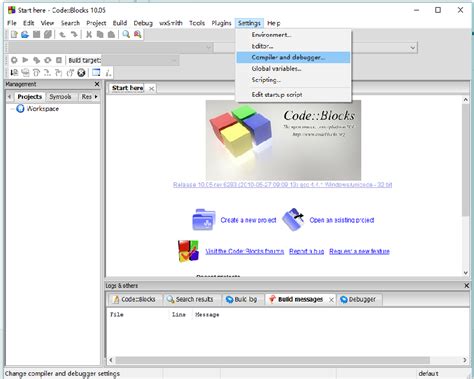Select Workspace in the Projects tree
474x379 pixels.
(x=43, y=109)
